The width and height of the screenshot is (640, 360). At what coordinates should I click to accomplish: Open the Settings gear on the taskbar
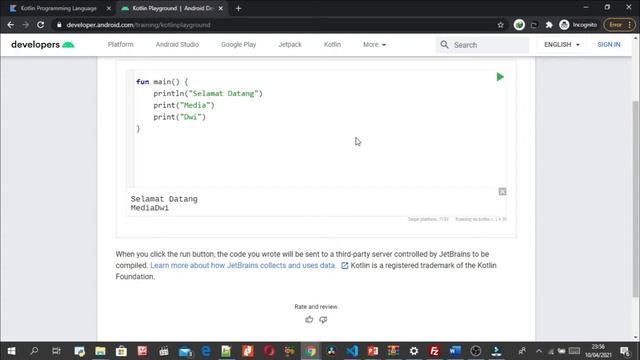tap(414, 351)
